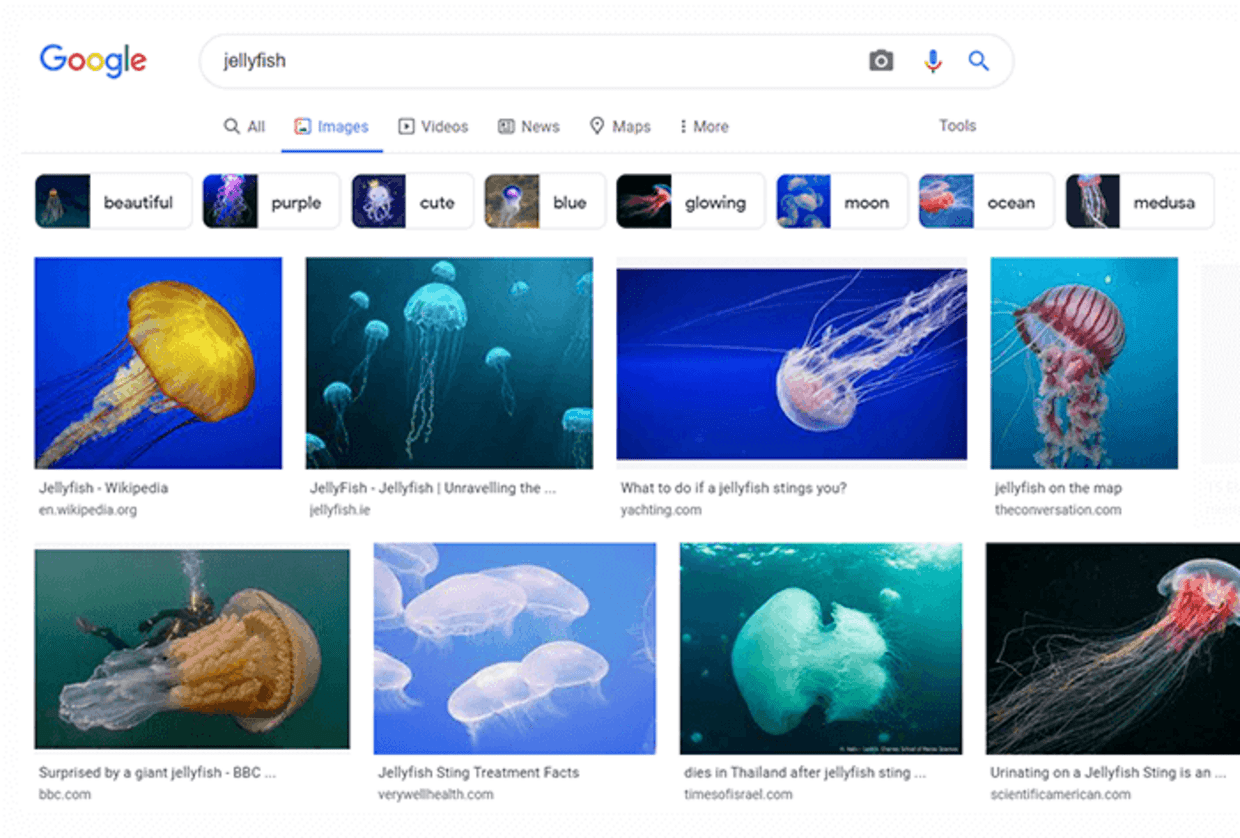Select the 'glowing' filter chip
Screen dimensions: 1240x838
tap(690, 202)
